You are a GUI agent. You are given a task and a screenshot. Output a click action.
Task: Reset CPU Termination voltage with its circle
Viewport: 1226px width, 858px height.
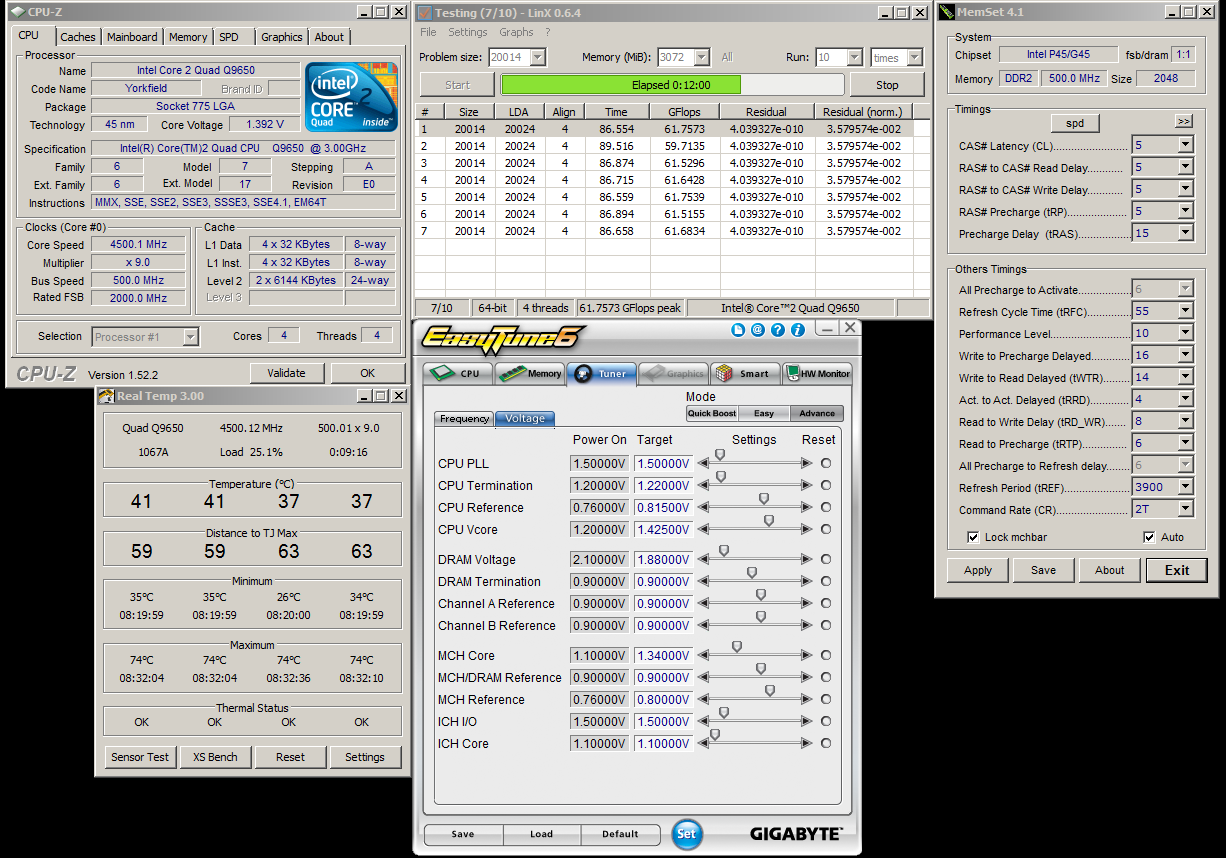click(826, 485)
